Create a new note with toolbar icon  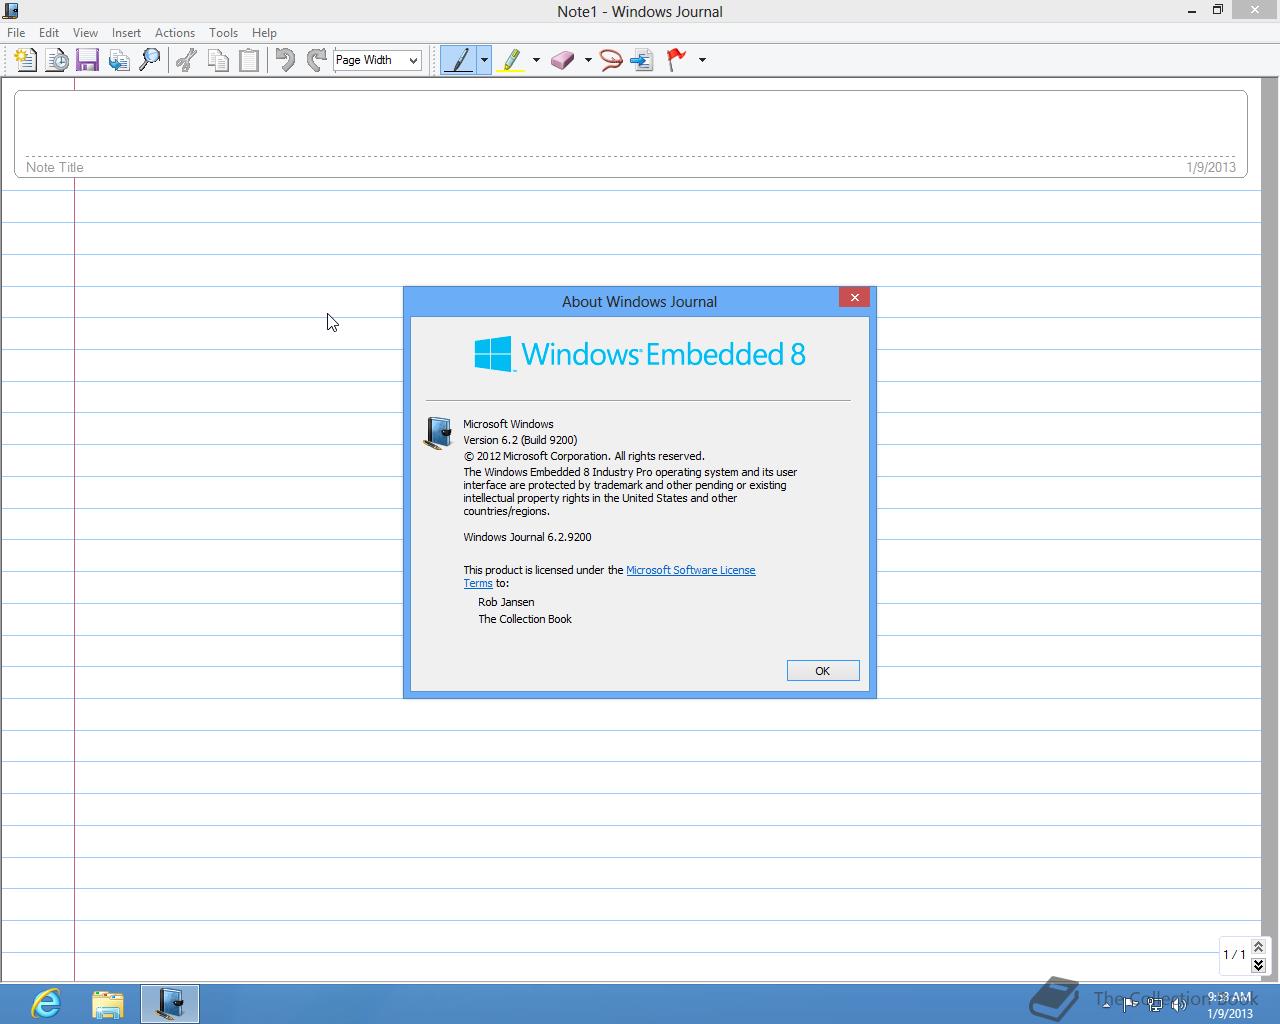point(26,60)
